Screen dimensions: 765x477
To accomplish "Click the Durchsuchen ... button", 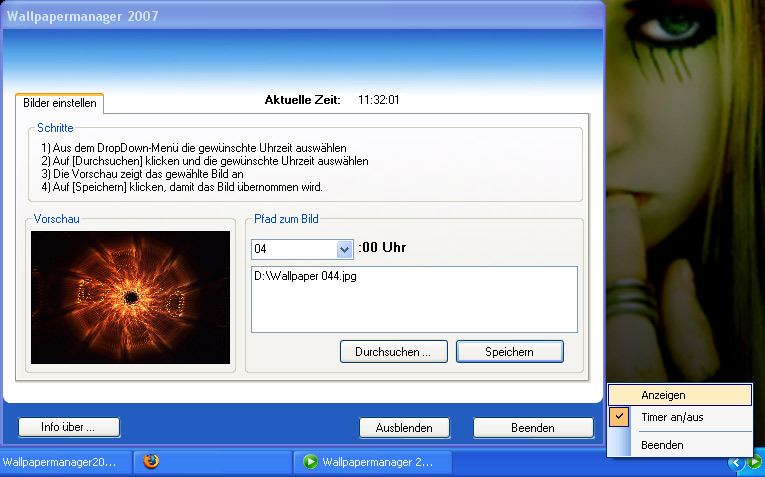I will 393,352.
